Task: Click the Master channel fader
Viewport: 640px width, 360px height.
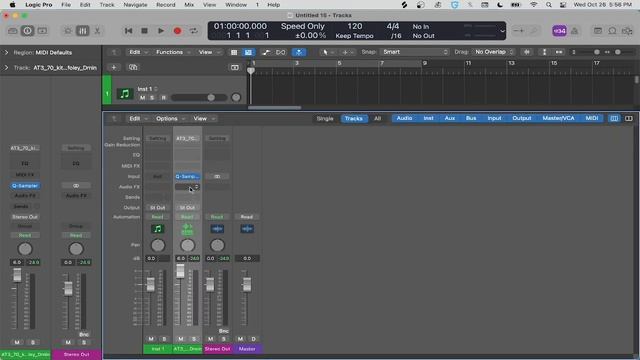Action: pos(247,284)
